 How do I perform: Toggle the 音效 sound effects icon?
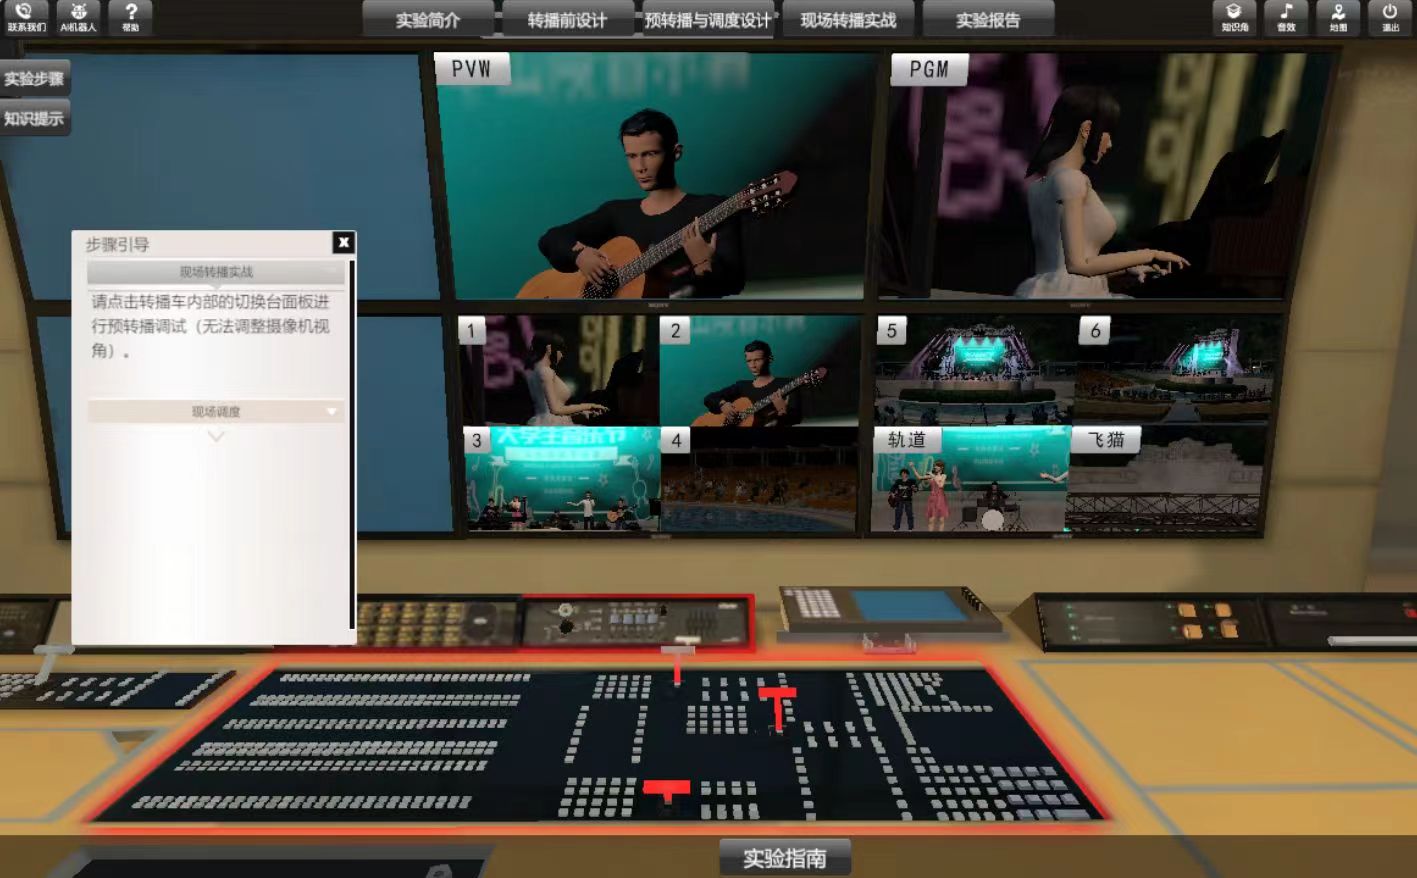pyautogui.click(x=1286, y=16)
